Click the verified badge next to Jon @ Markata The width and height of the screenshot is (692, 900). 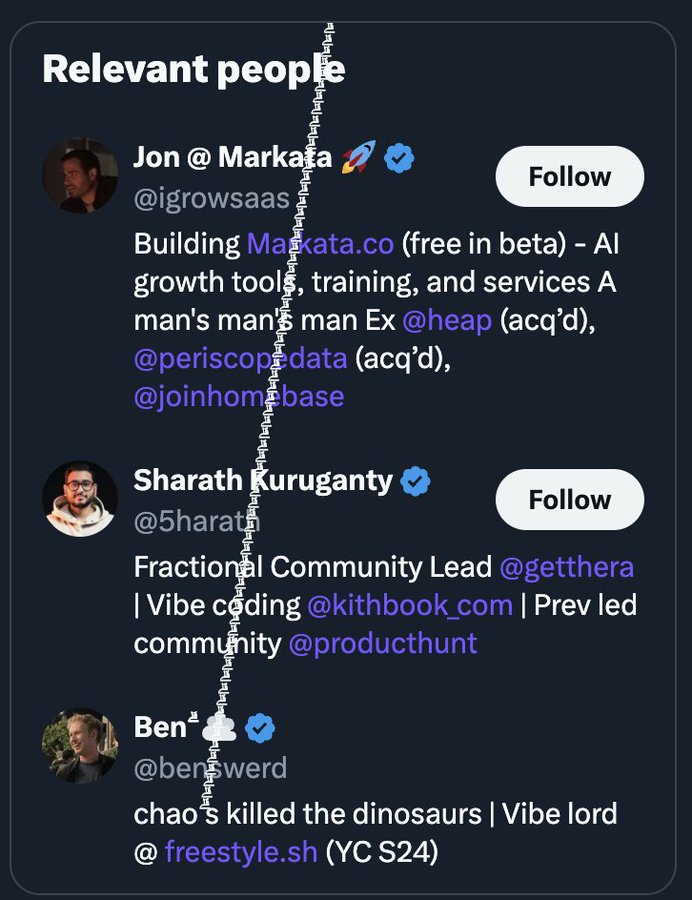click(400, 158)
